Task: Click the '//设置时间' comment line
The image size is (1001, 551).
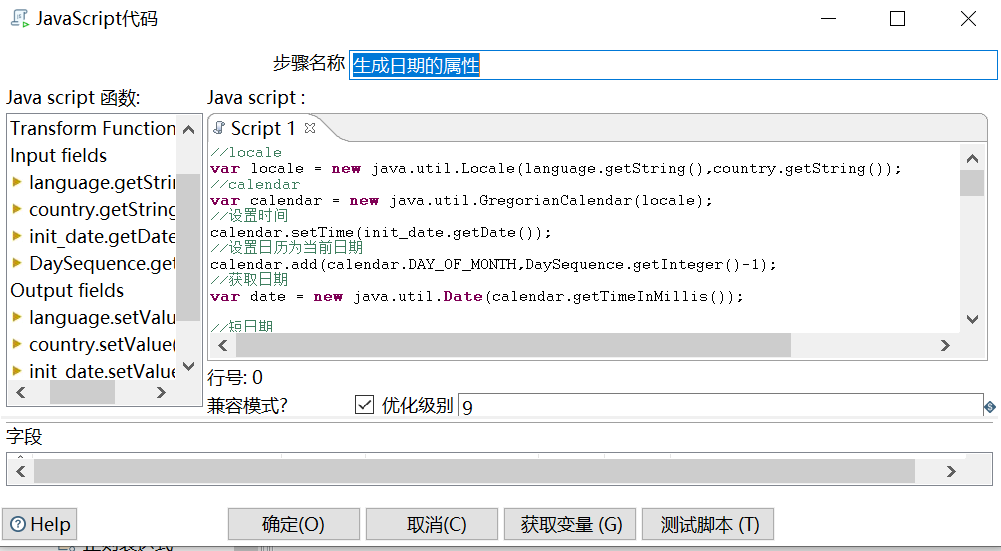Action: click(249, 216)
